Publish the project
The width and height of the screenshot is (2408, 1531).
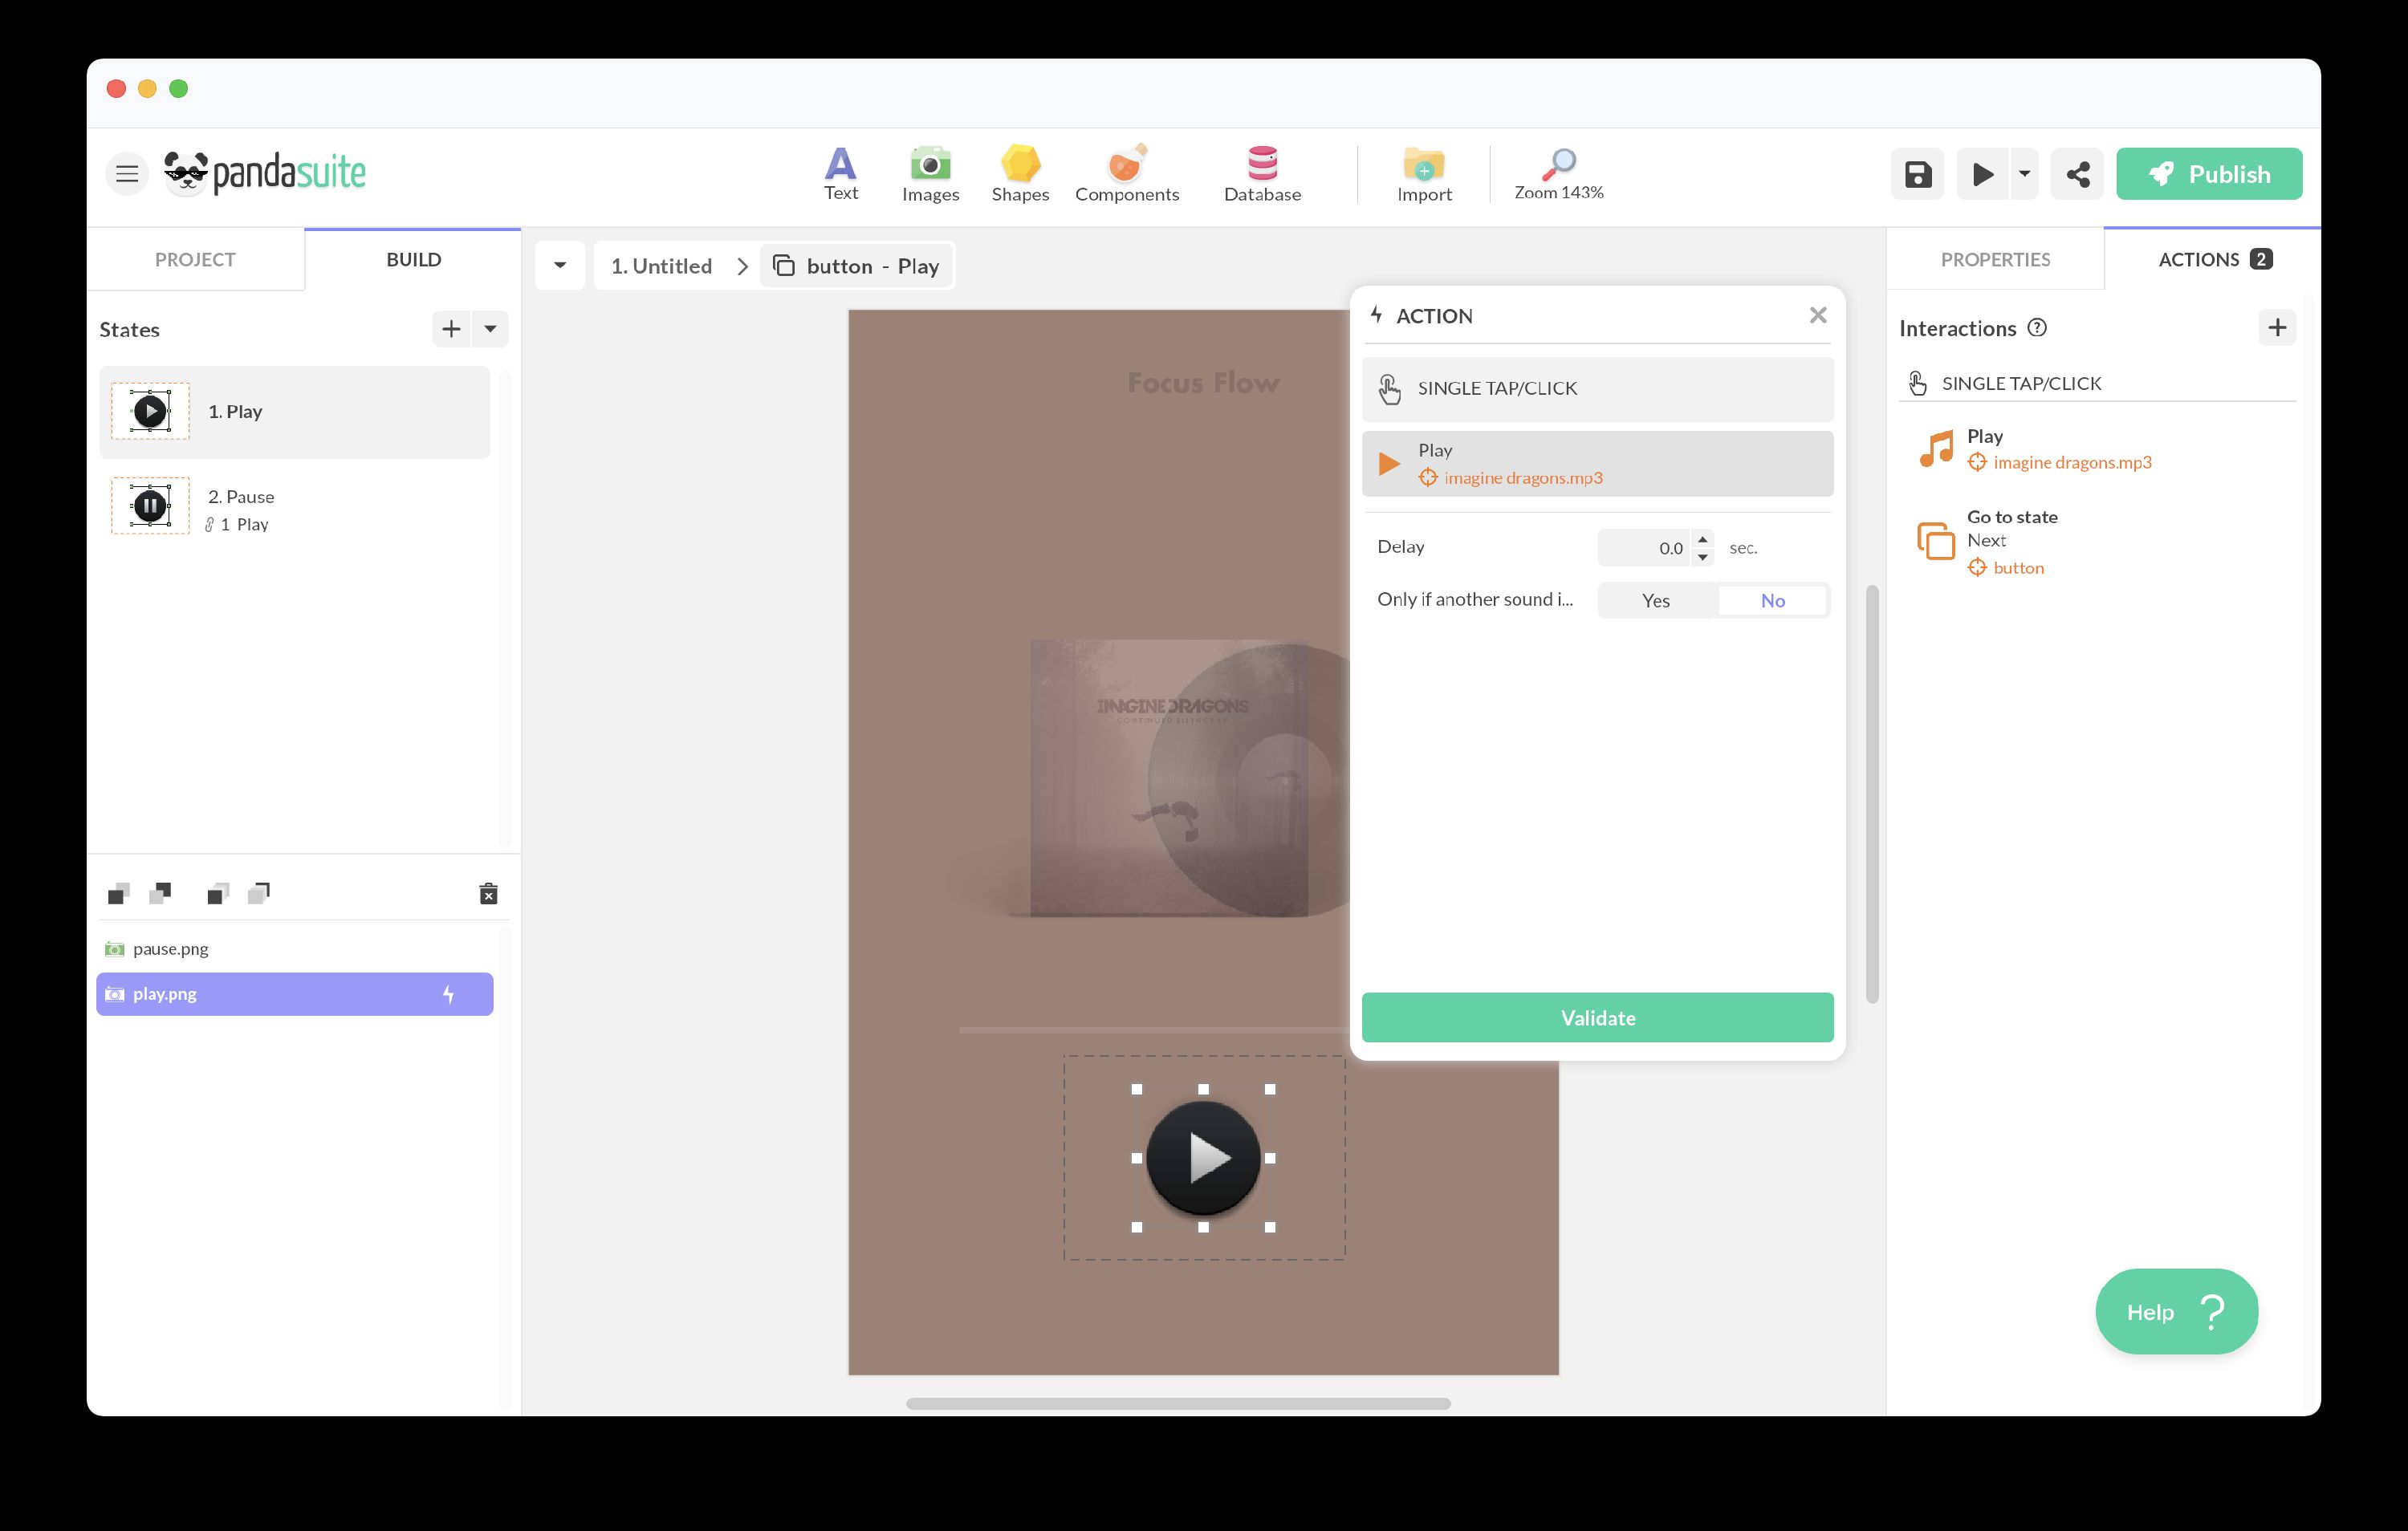click(2208, 173)
